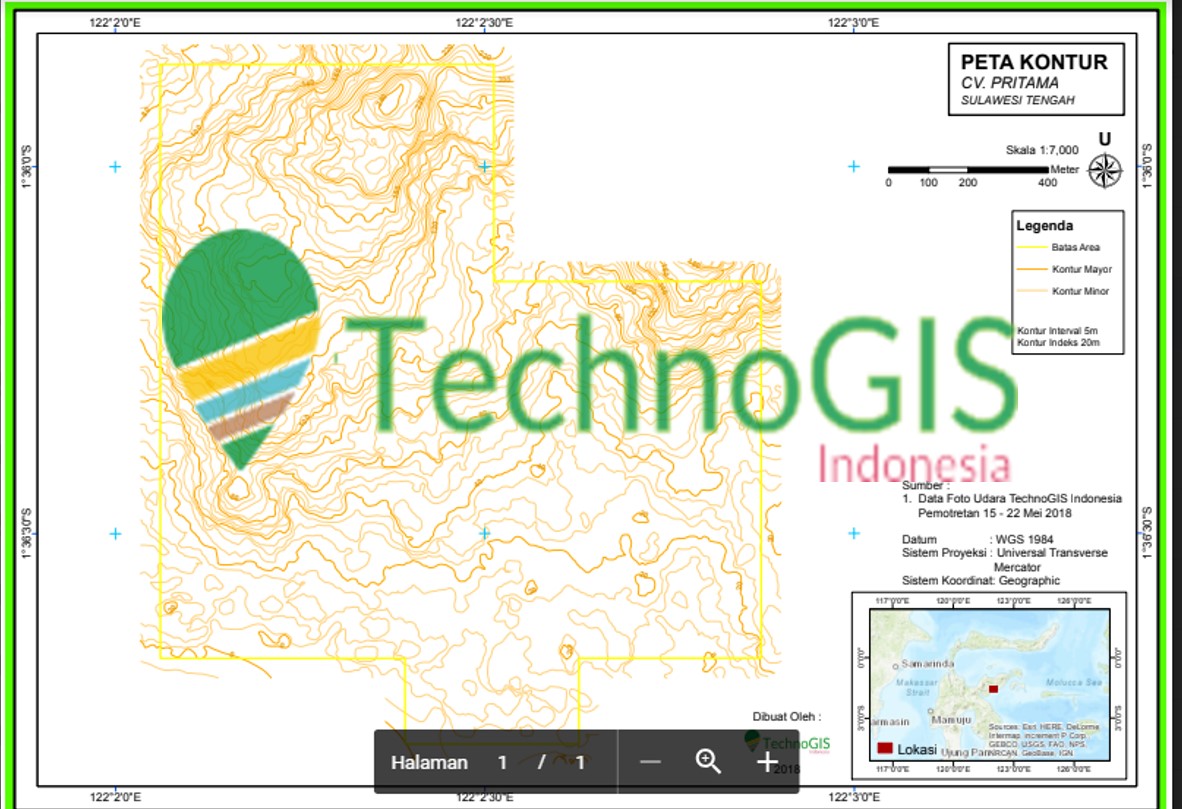This screenshot has width=1182, height=809.
Task: Click the 'U' north label
Action: [1104, 139]
